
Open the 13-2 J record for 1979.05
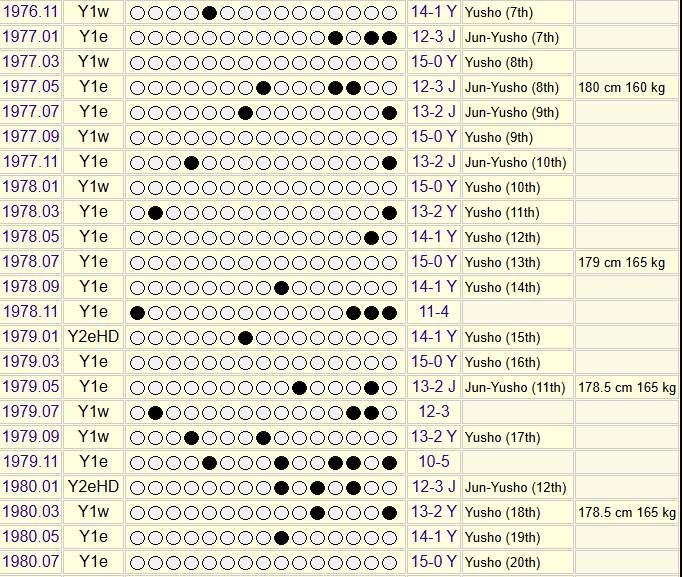434,387
